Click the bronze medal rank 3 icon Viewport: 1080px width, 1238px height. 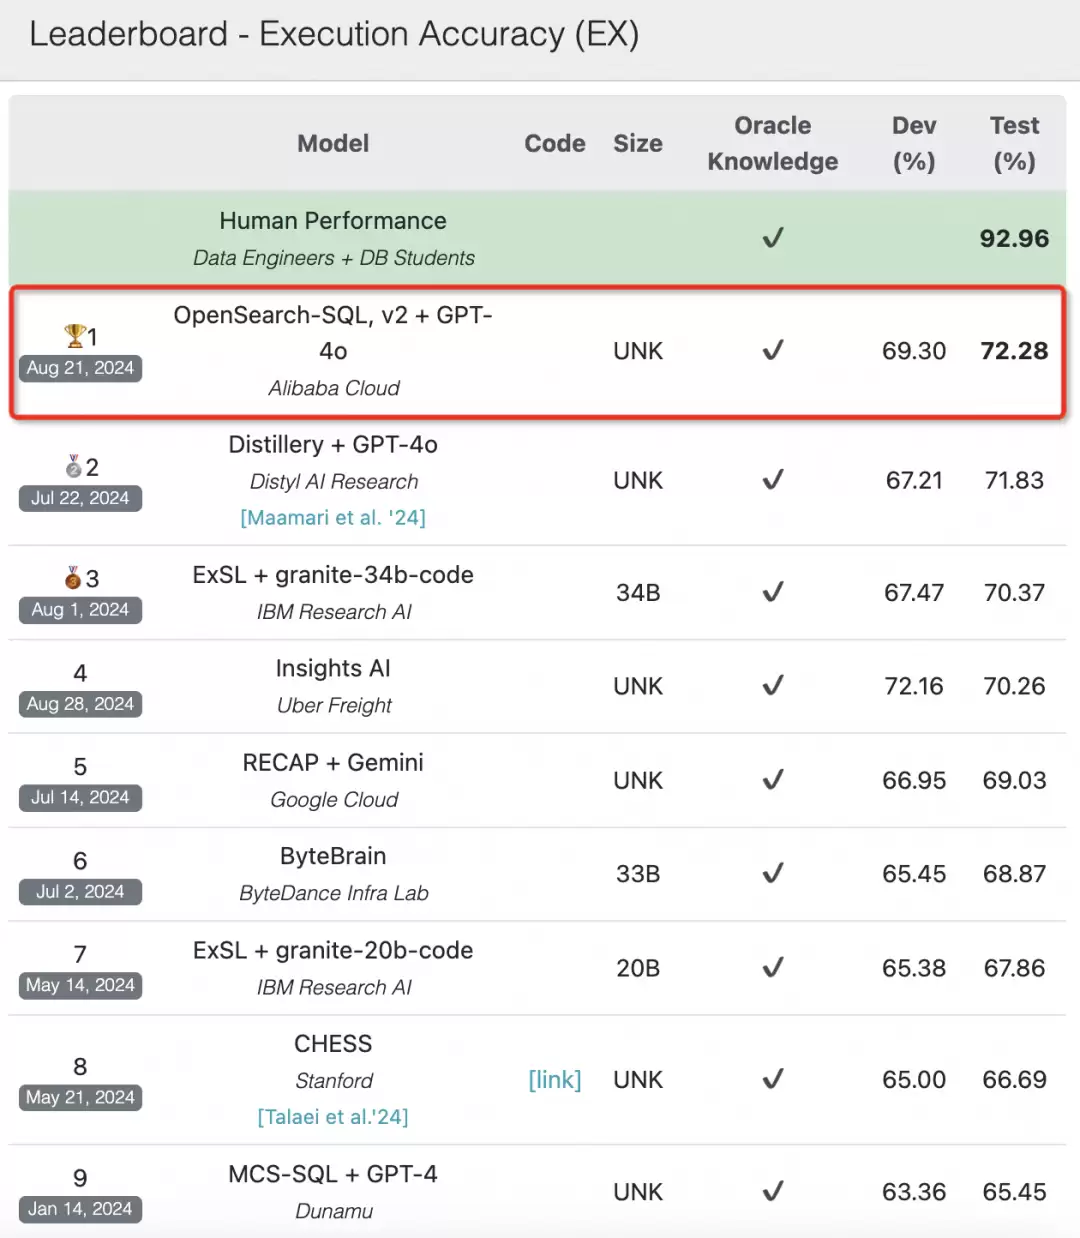(73, 577)
